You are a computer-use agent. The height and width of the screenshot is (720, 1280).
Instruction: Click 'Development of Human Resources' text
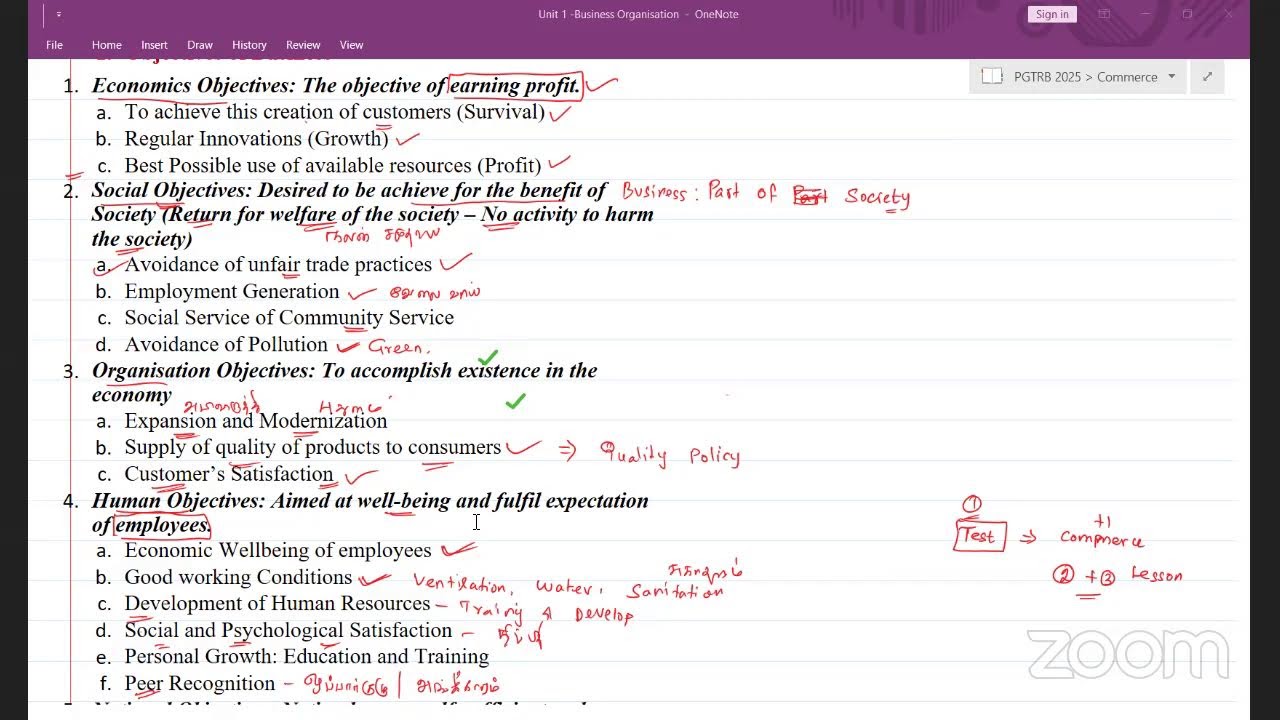click(277, 604)
